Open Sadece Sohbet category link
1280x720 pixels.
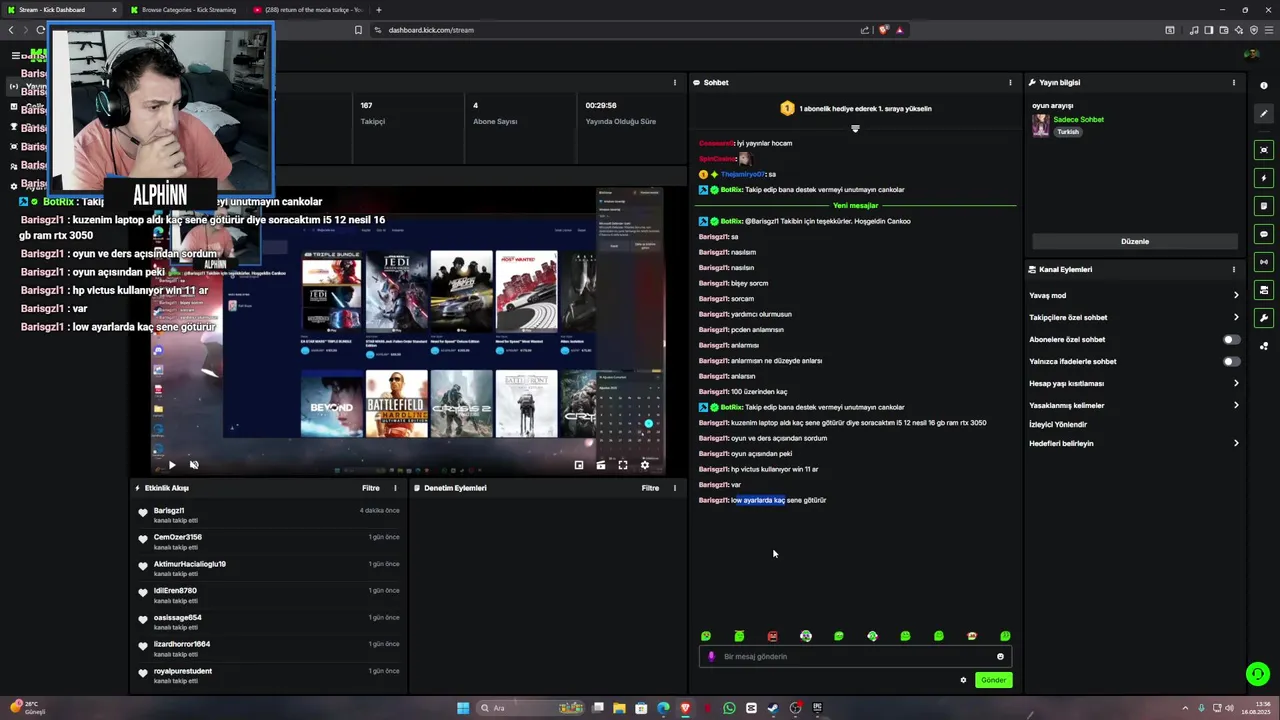(1078, 119)
